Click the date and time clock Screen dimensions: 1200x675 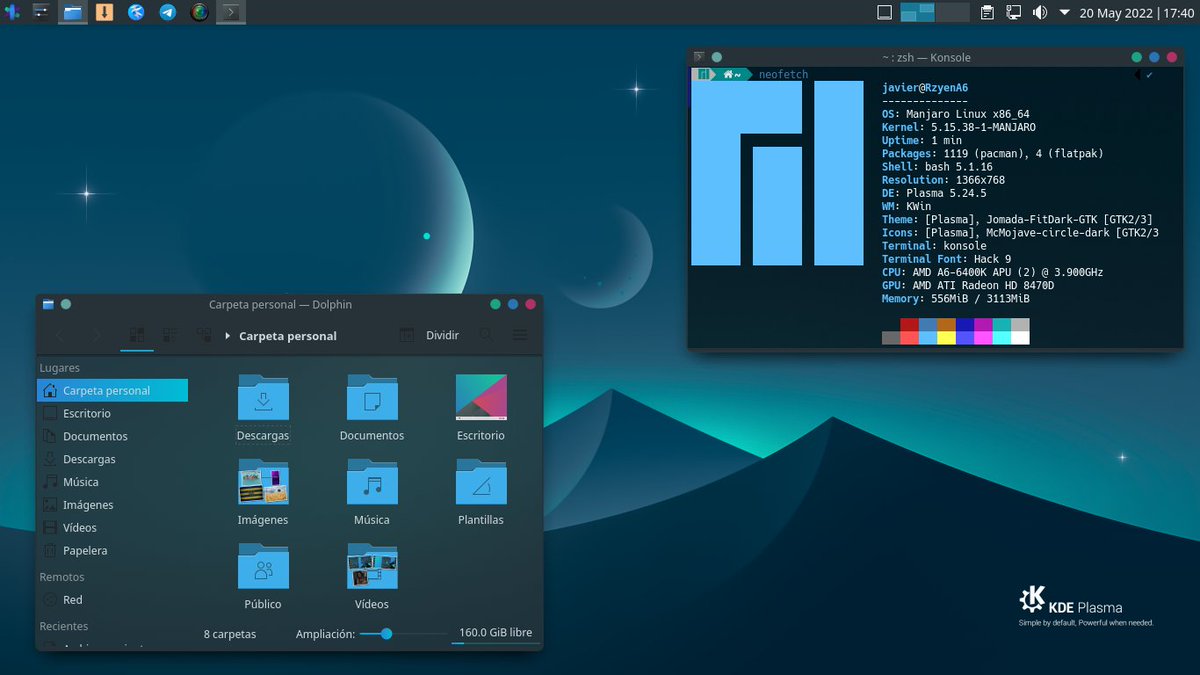1137,13
